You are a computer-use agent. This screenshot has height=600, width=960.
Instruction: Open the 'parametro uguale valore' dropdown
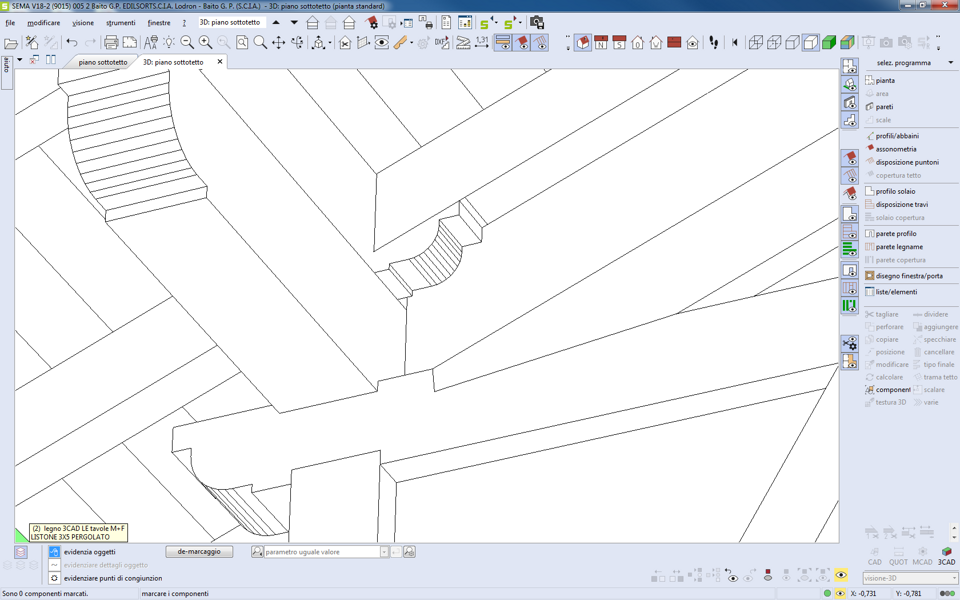coord(383,552)
